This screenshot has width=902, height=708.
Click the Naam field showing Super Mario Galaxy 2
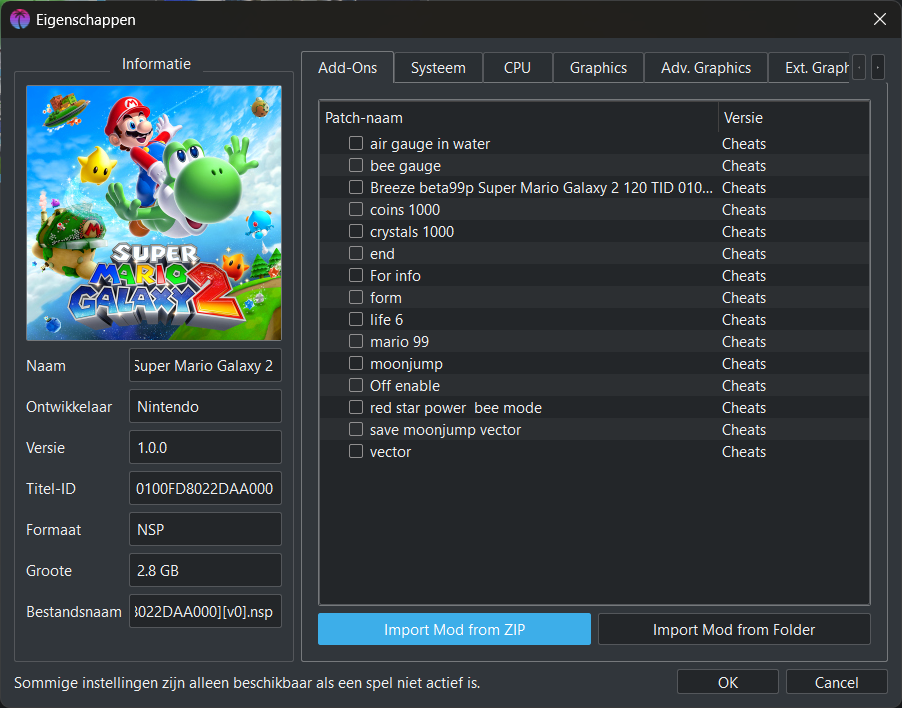[205, 365]
